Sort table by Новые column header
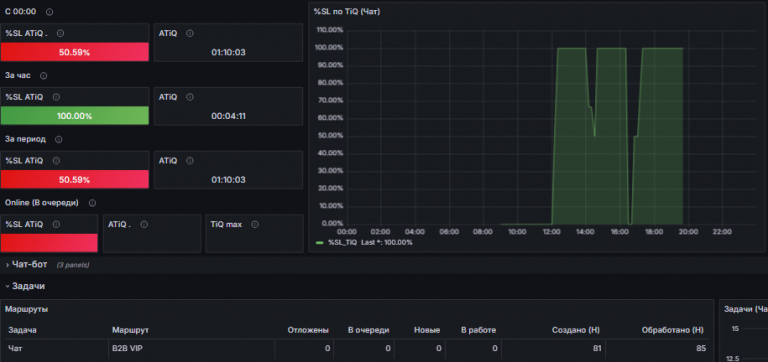The height and width of the screenshot is (362, 768). 427,330
